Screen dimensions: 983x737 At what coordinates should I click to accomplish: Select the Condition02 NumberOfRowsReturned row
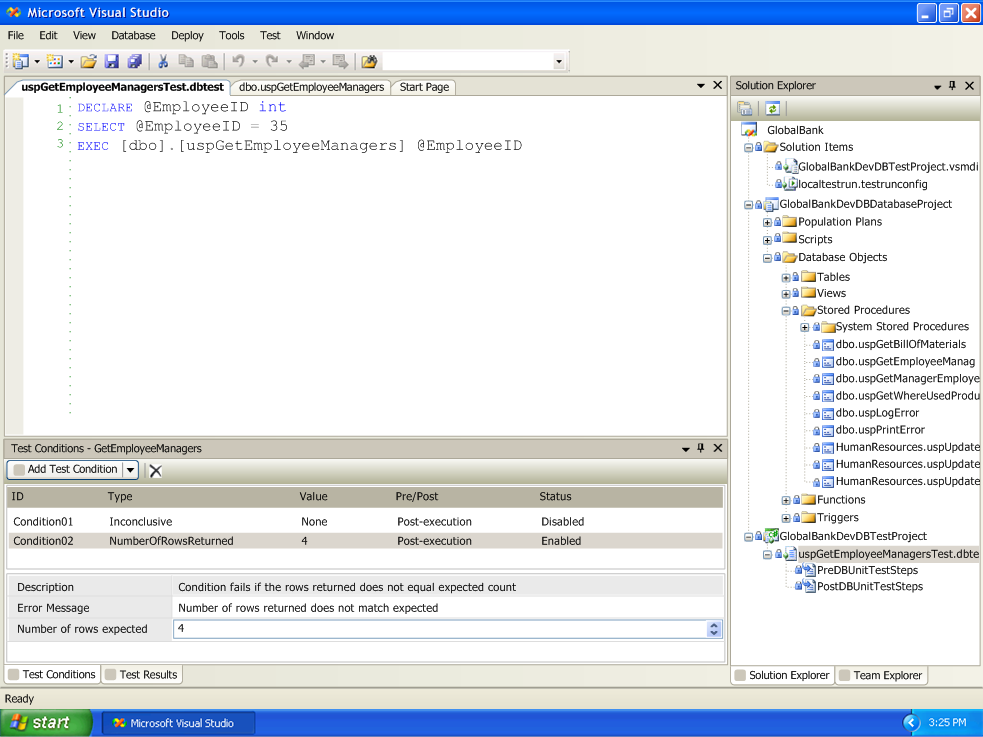click(x=365, y=541)
